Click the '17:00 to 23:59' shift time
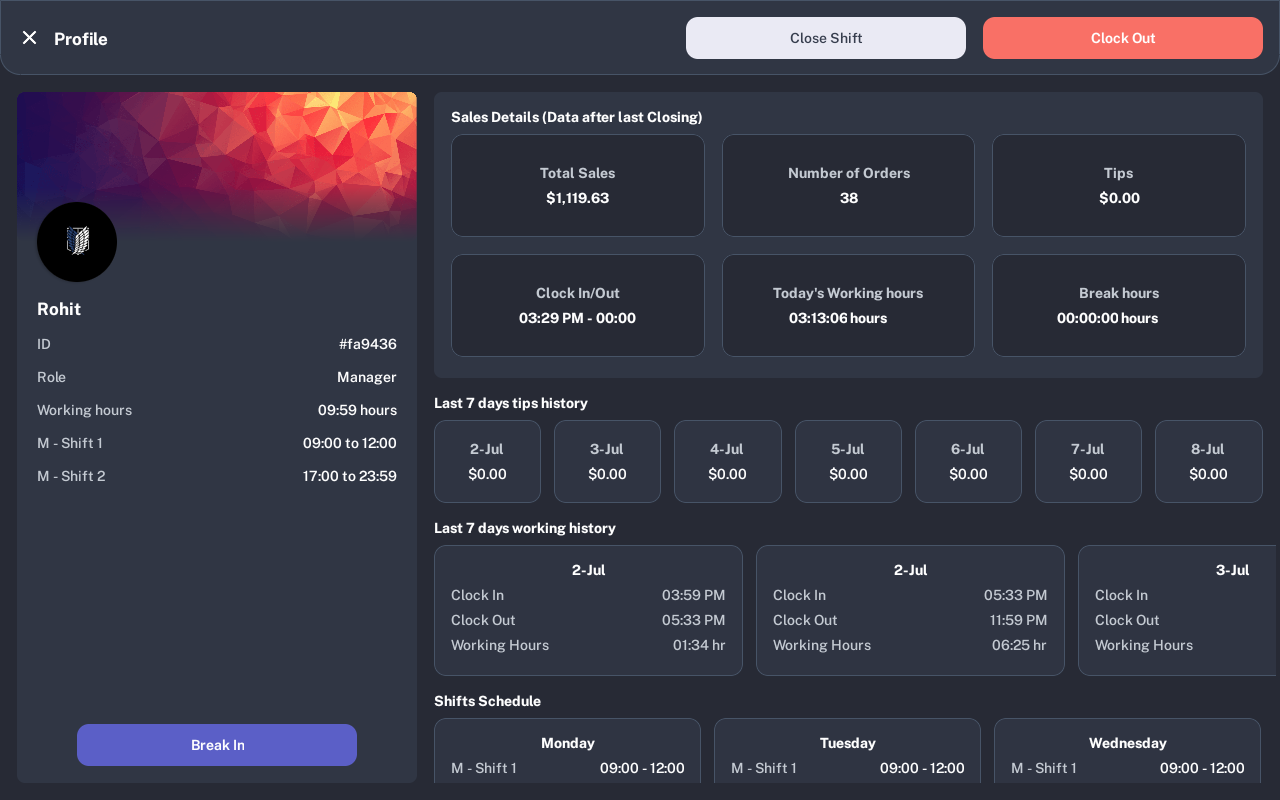This screenshot has width=1280, height=800. tap(350, 476)
